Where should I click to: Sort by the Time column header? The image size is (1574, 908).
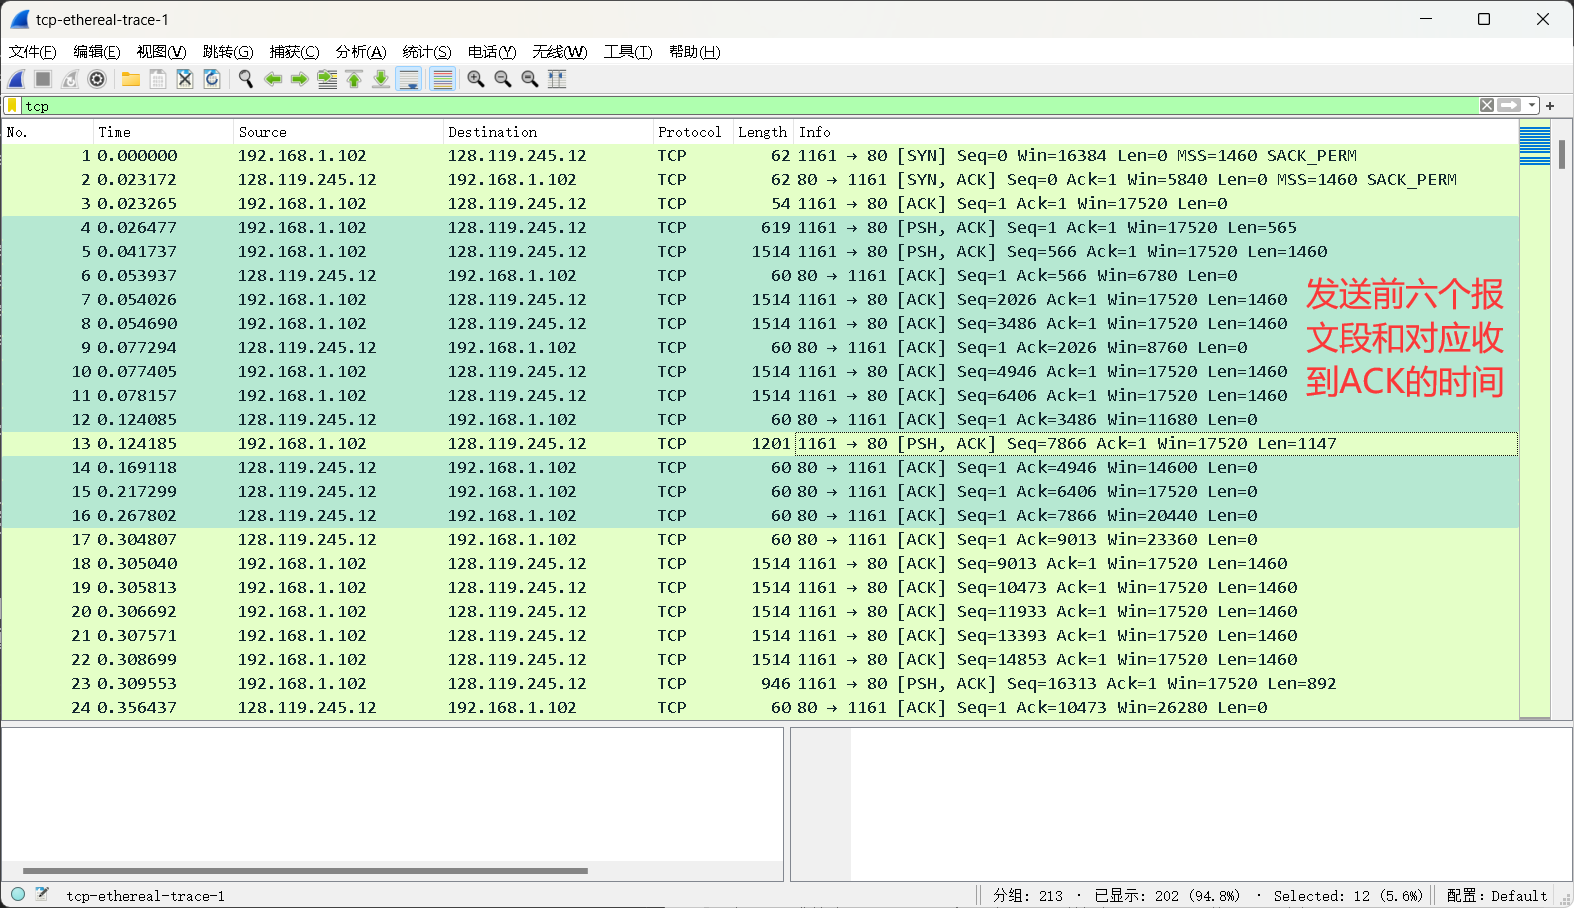(163, 132)
